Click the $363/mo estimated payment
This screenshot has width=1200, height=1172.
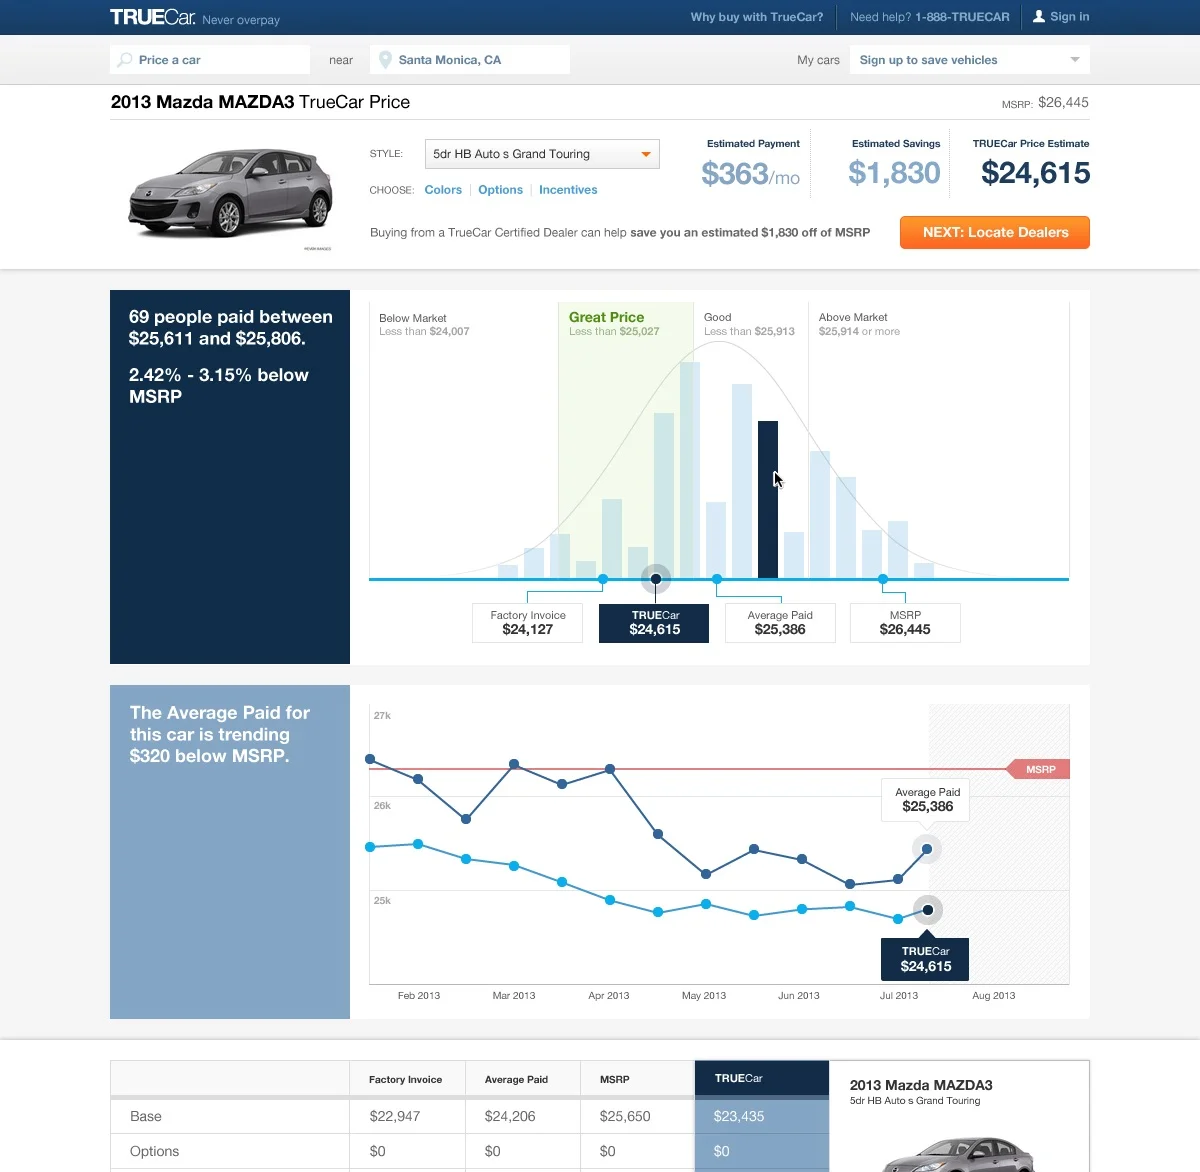click(751, 174)
